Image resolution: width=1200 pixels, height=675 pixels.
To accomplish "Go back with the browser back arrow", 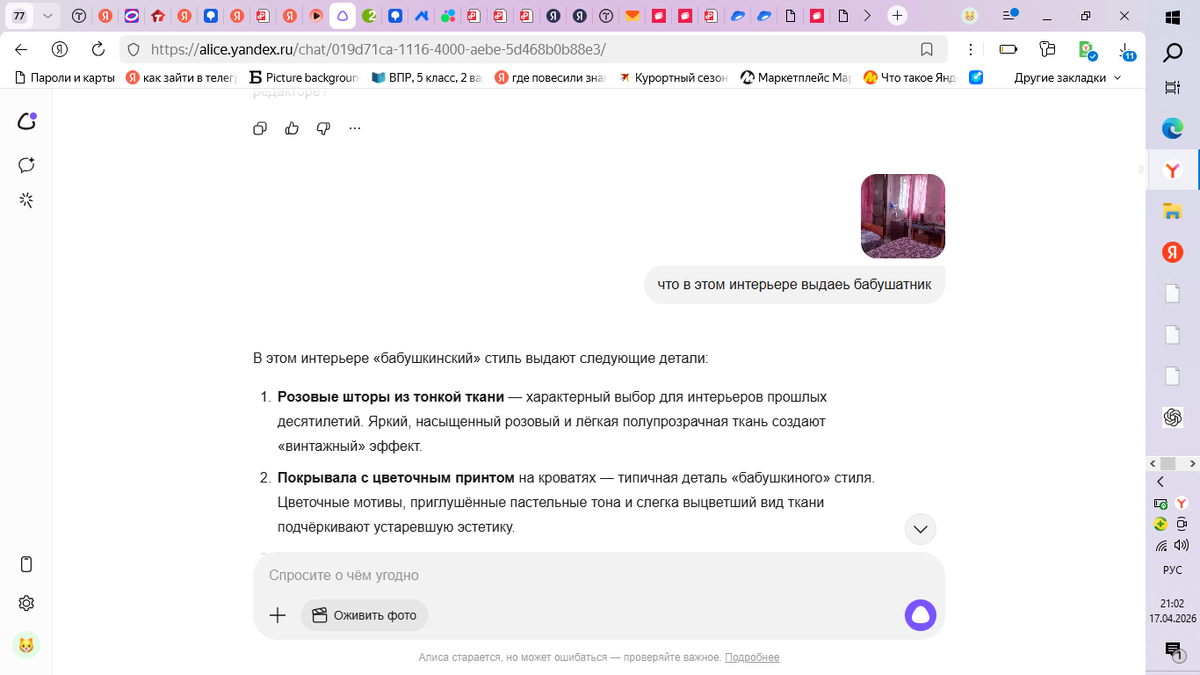I will pos(21,49).
